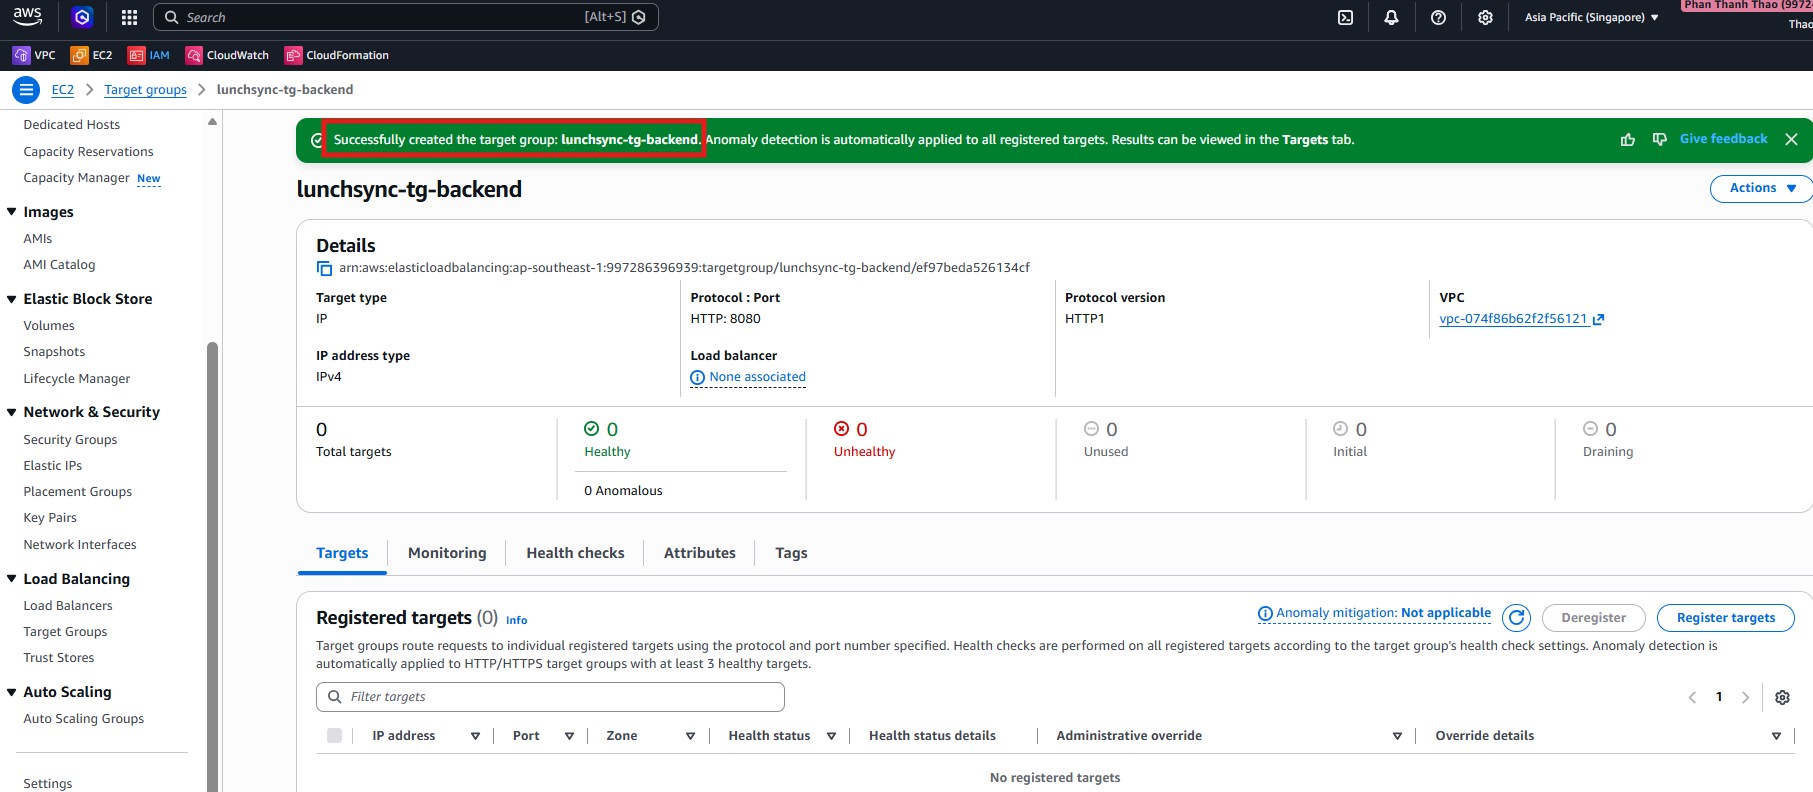1813x792 pixels.
Task: Open the Actions dropdown
Action: point(1762,188)
